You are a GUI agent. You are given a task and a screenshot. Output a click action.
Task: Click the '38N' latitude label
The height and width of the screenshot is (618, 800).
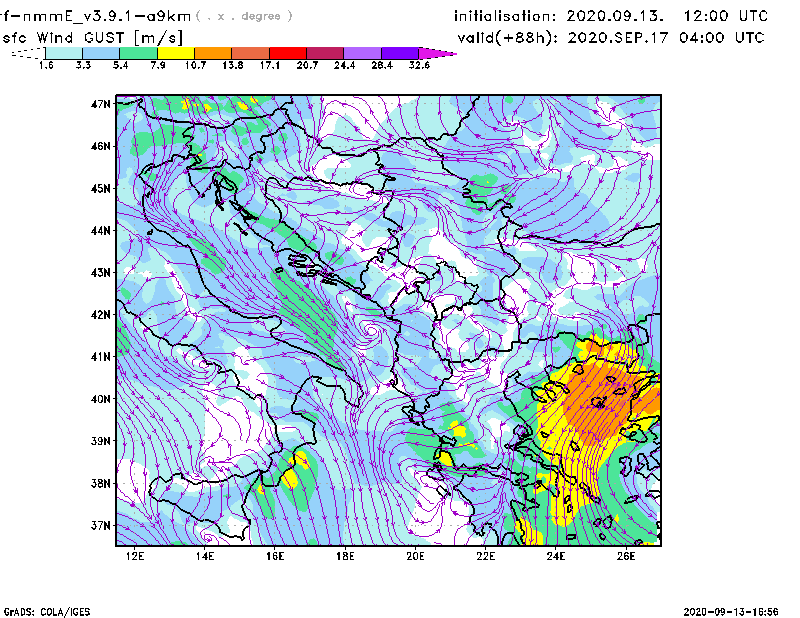pos(101,483)
